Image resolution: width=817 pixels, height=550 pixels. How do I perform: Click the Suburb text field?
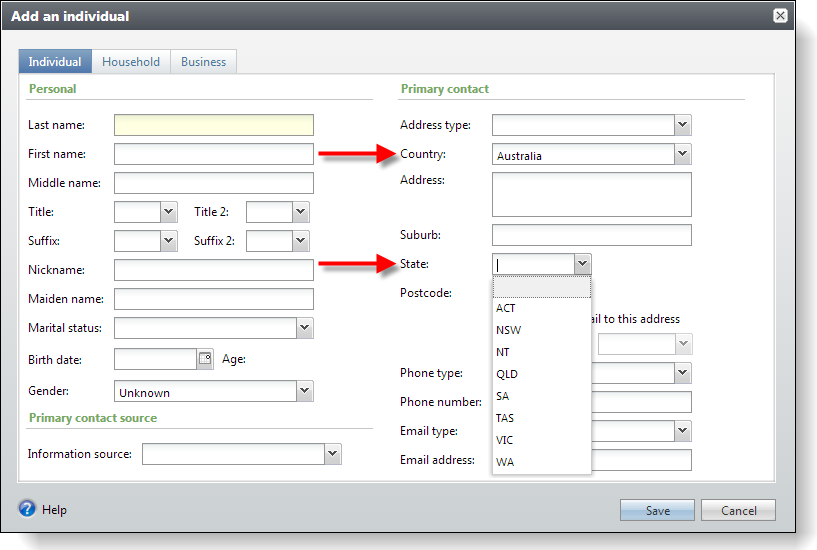[591, 235]
